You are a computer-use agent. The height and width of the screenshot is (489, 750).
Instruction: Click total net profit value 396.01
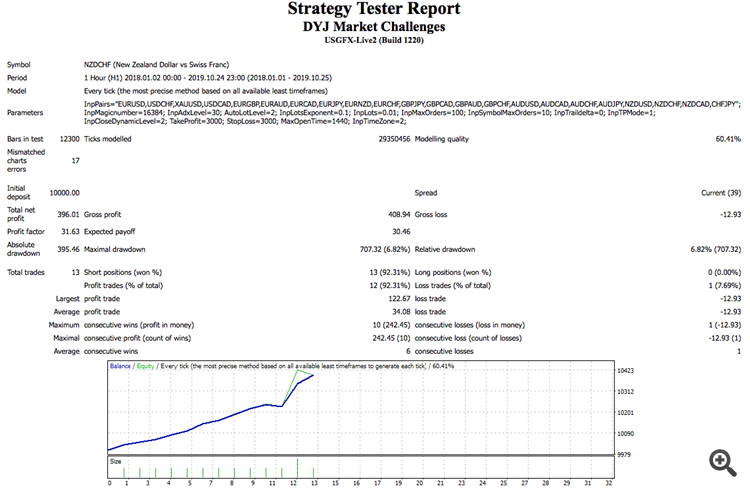[x=68, y=214]
